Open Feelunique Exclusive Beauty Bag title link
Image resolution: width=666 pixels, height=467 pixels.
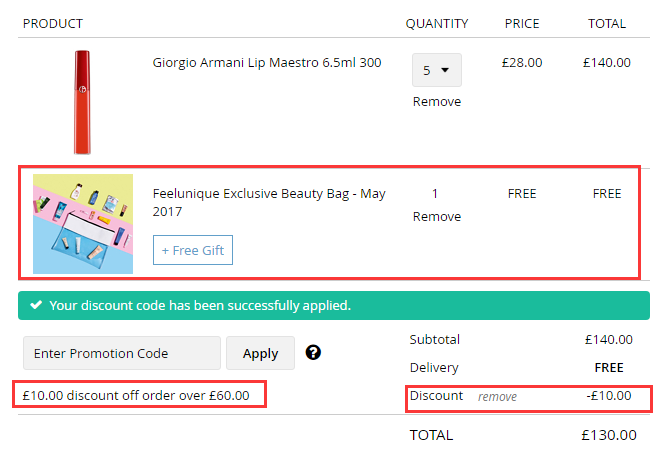(269, 202)
